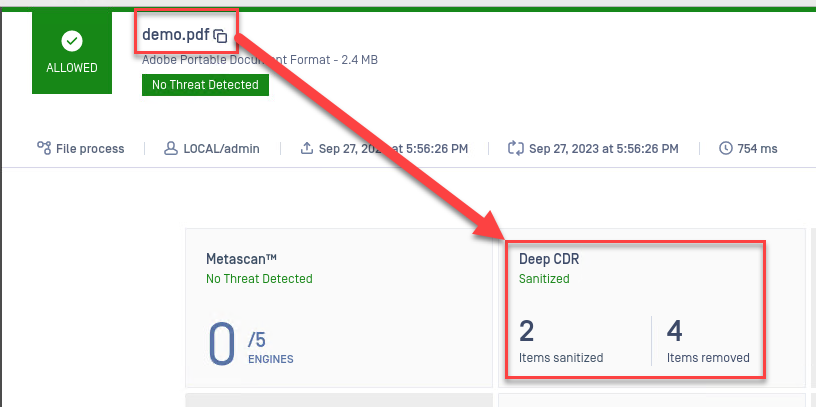Click the Sep 27, 2023 at 5:56:26 PM timestamp
Image resolution: width=816 pixels, height=407 pixels.
click(x=603, y=149)
